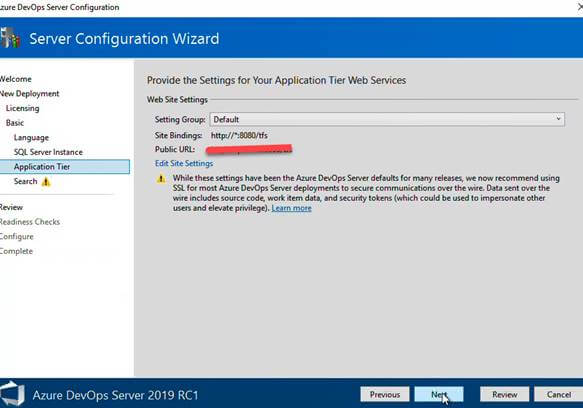Go to the New Deployment step
The width and height of the screenshot is (583, 408).
tap(29, 93)
